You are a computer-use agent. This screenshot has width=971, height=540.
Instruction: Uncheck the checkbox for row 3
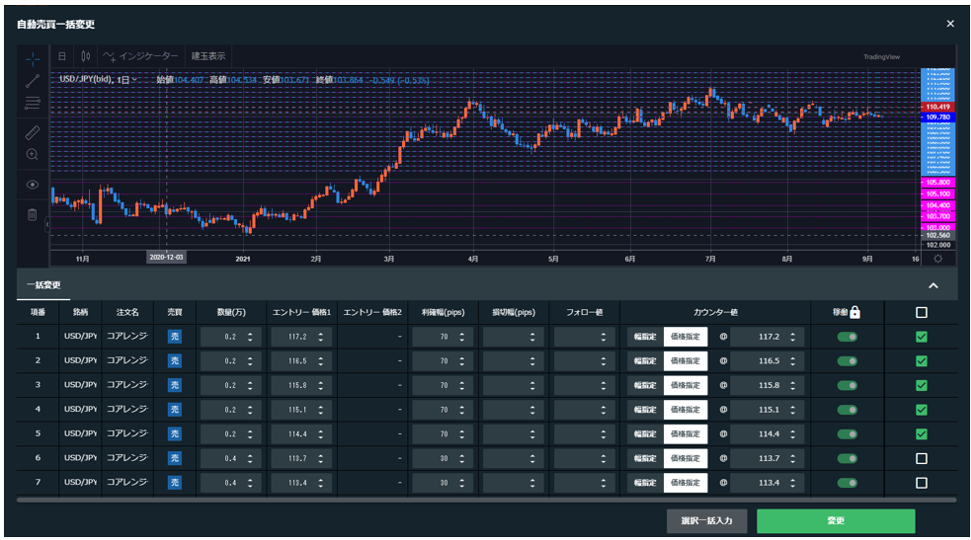(921, 385)
